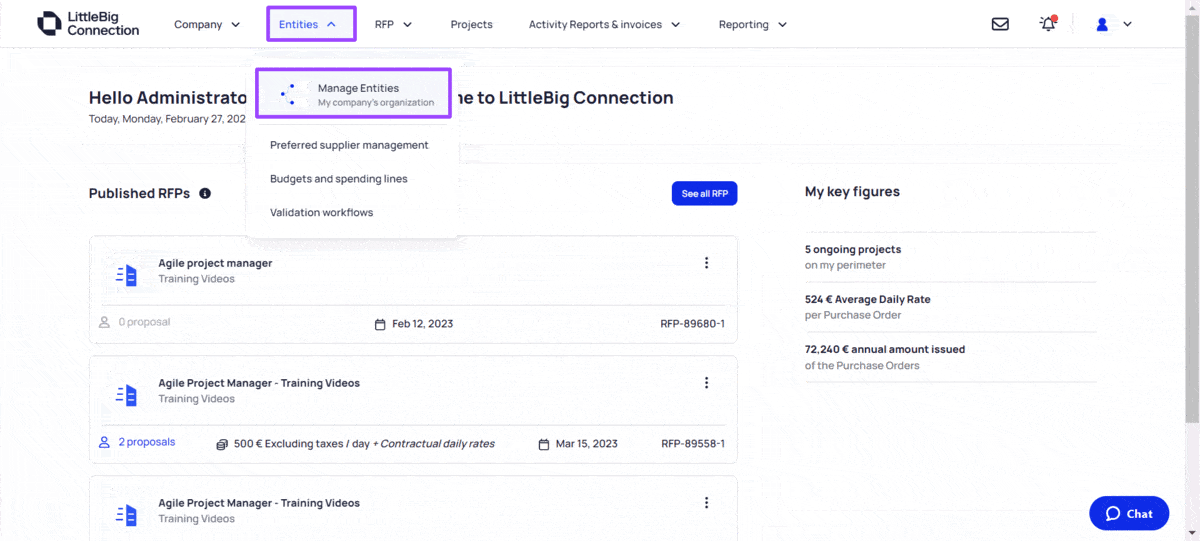Open the mail messages icon

click(x=1000, y=24)
